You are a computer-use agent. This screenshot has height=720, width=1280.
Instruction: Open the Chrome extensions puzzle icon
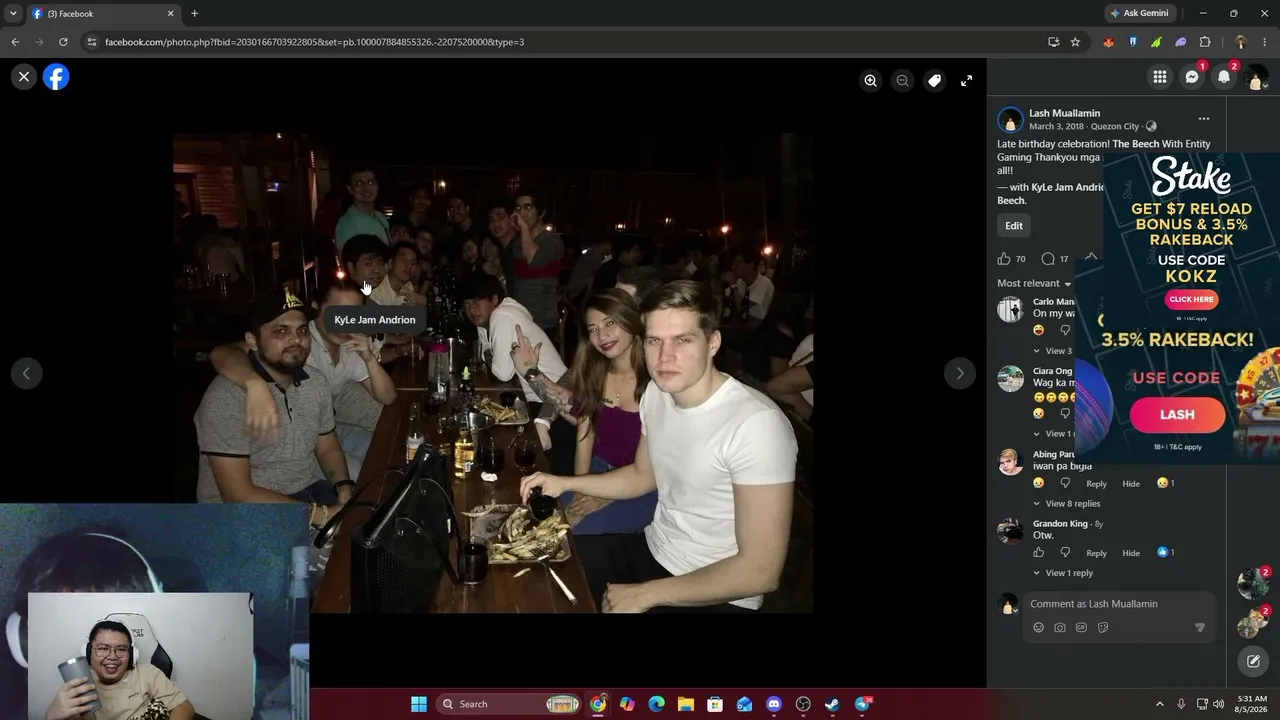pos(1205,42)
